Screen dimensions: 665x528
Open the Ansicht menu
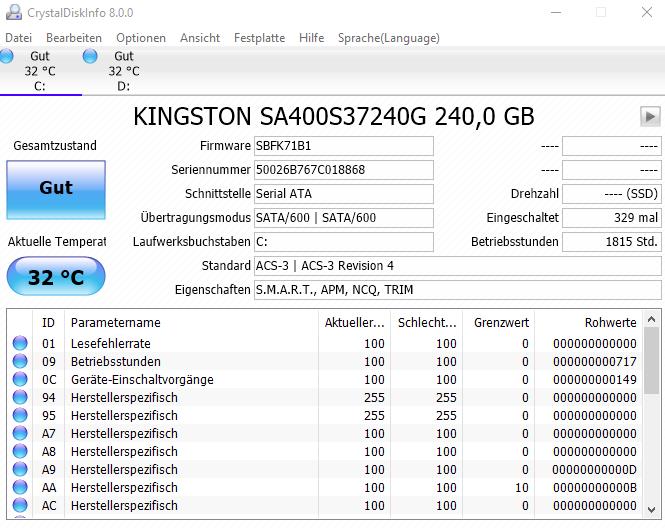point(200,38)
